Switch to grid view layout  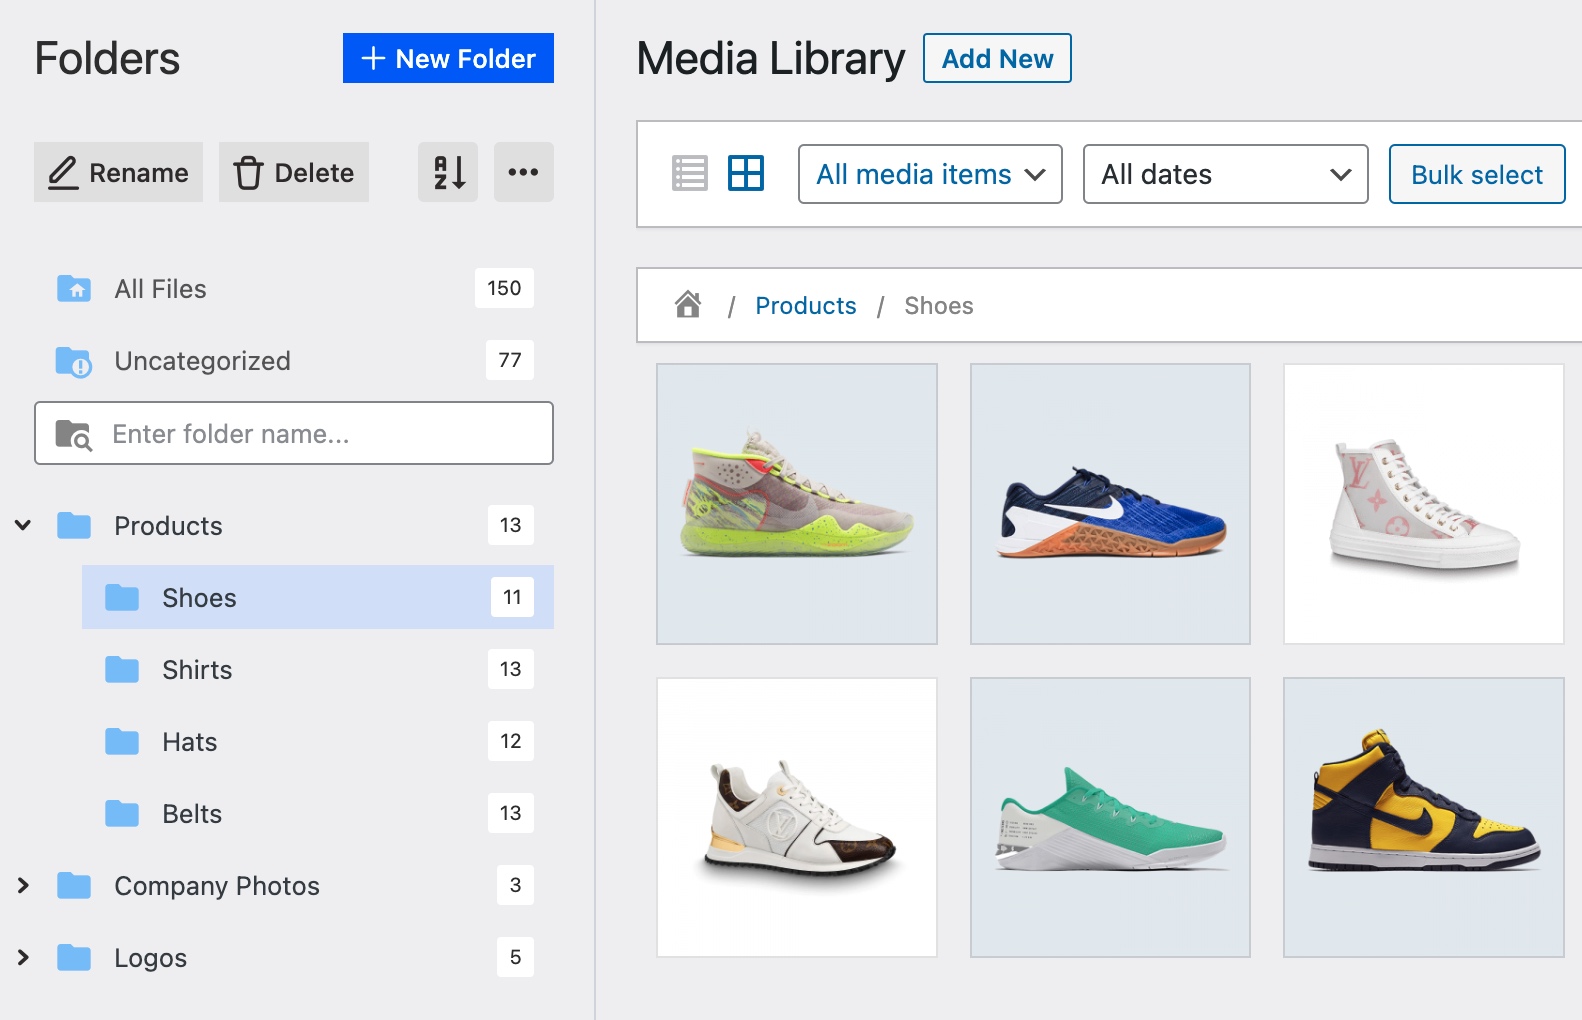746,174
